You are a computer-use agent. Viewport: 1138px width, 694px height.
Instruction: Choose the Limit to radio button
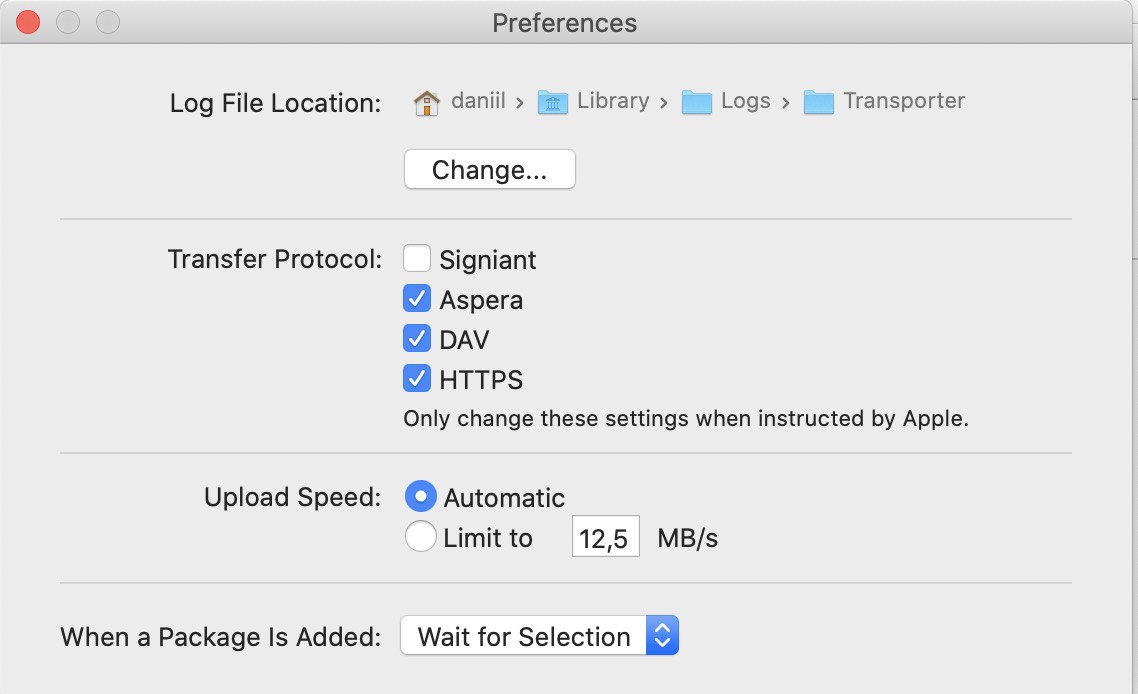pos(420,536)
